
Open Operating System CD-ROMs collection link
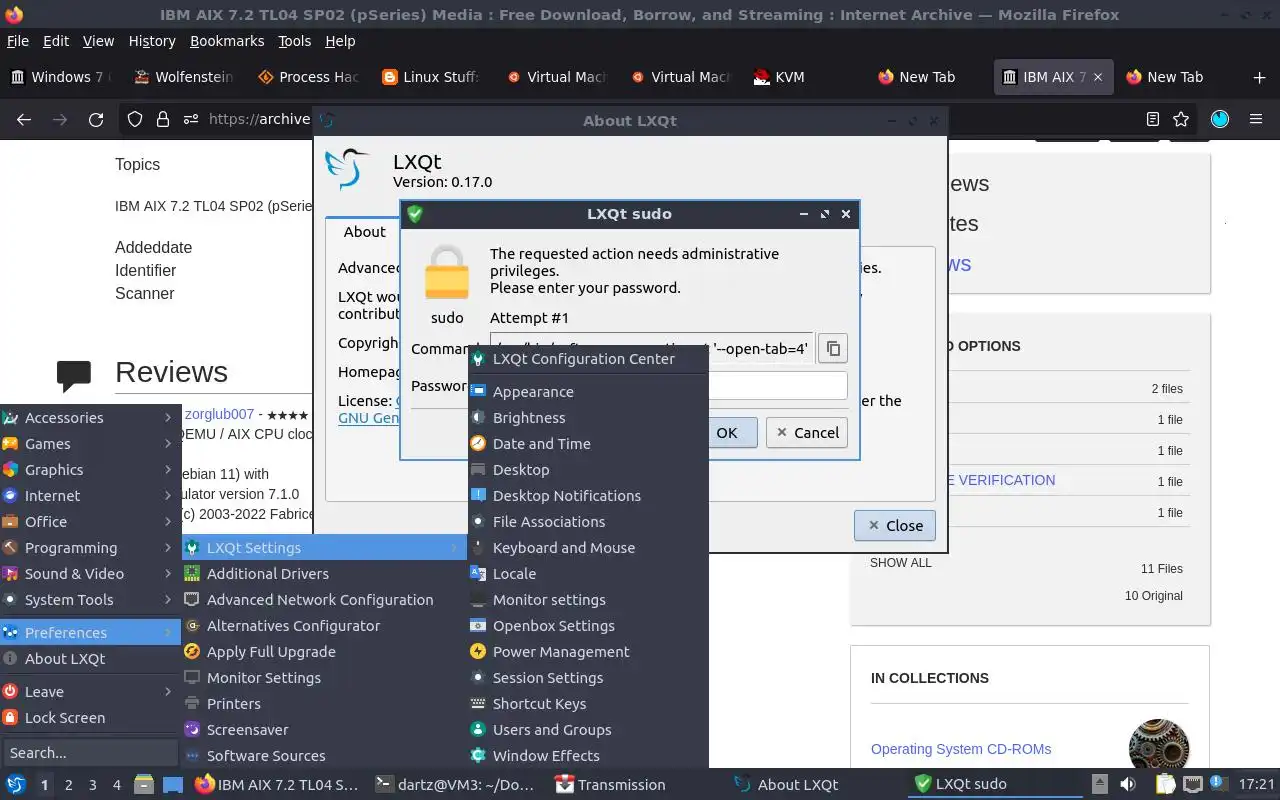coord(961,749)
